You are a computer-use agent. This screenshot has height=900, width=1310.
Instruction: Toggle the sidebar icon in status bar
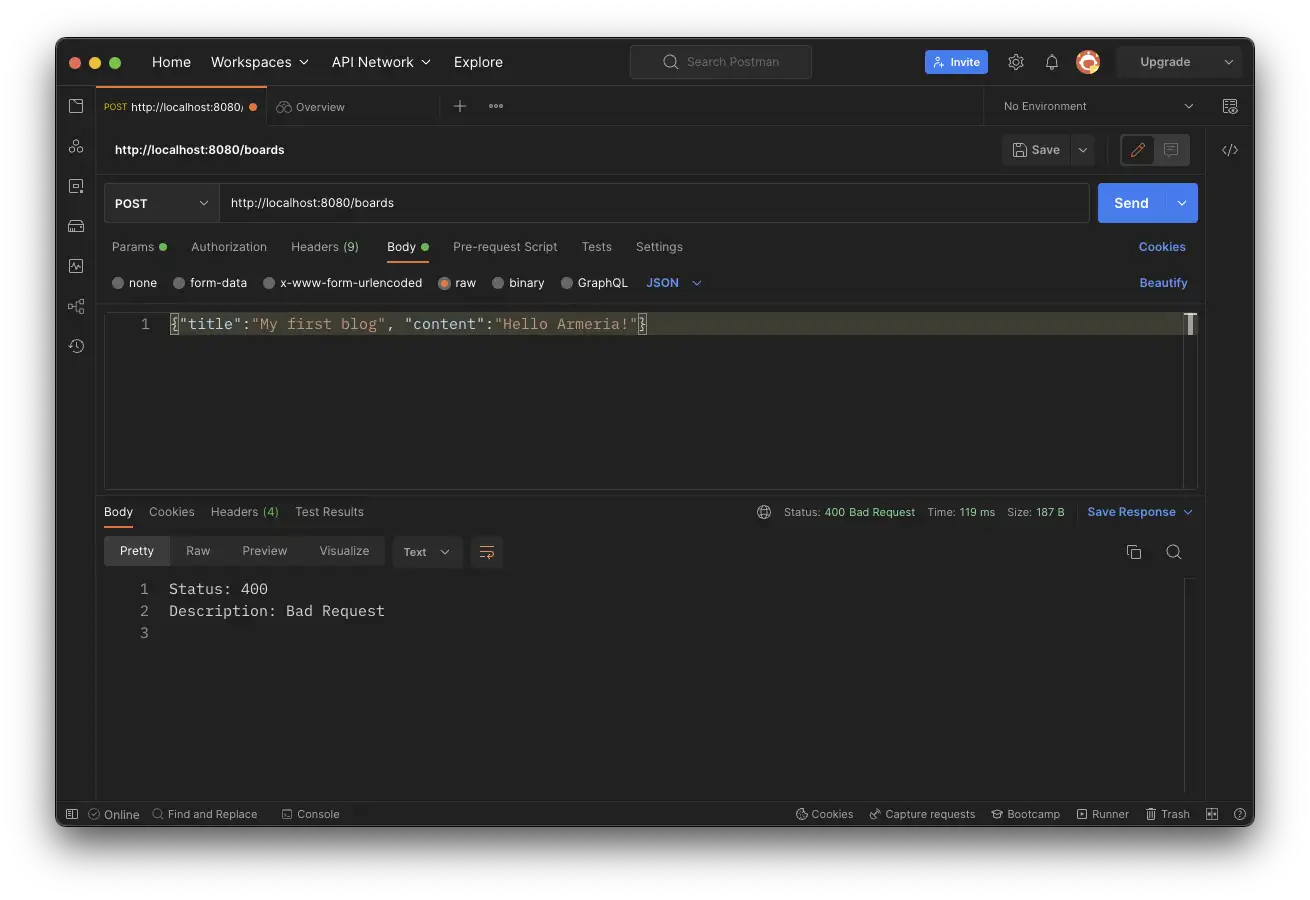pos(72,814)
